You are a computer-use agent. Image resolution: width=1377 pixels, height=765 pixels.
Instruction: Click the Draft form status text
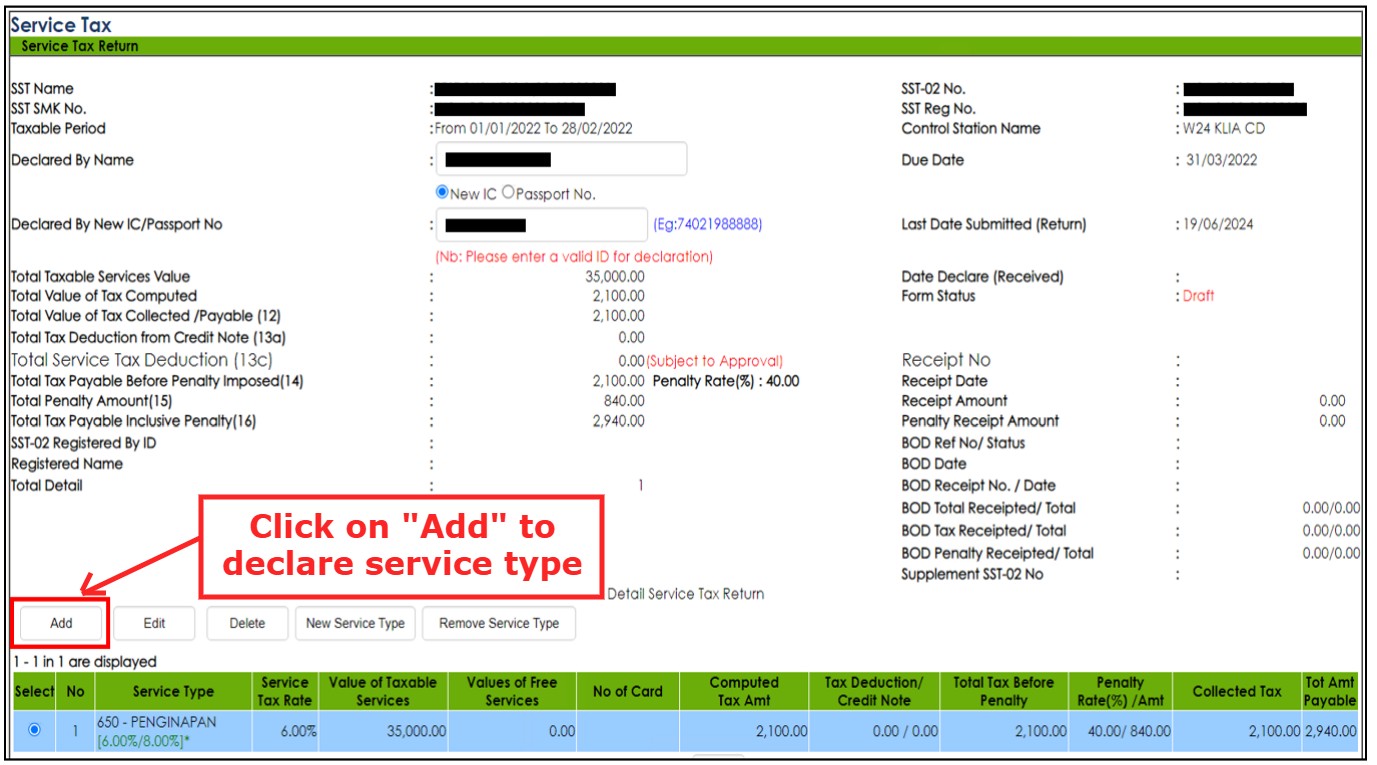click(x=1198, y=296)
